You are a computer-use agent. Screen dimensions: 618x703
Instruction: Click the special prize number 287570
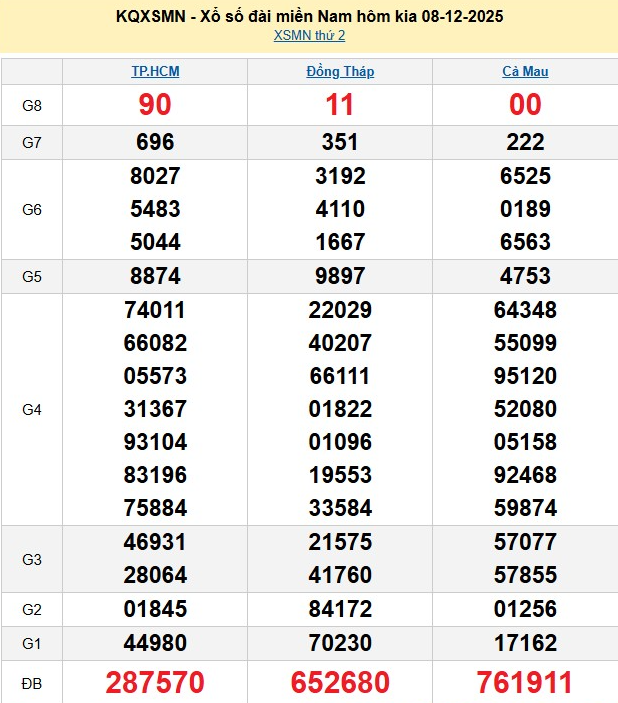[155, 682]
